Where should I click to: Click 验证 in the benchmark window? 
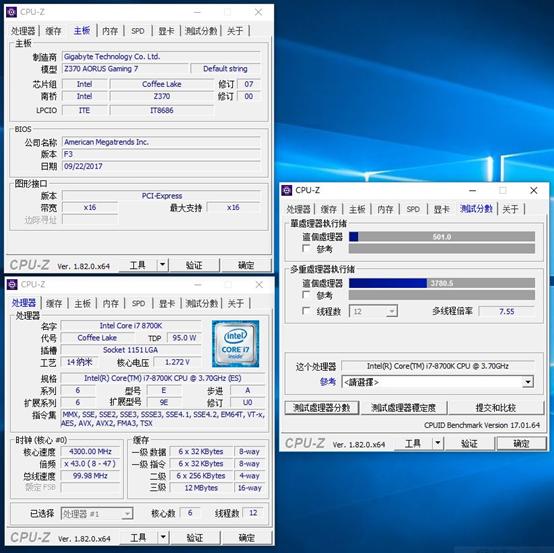469,443
